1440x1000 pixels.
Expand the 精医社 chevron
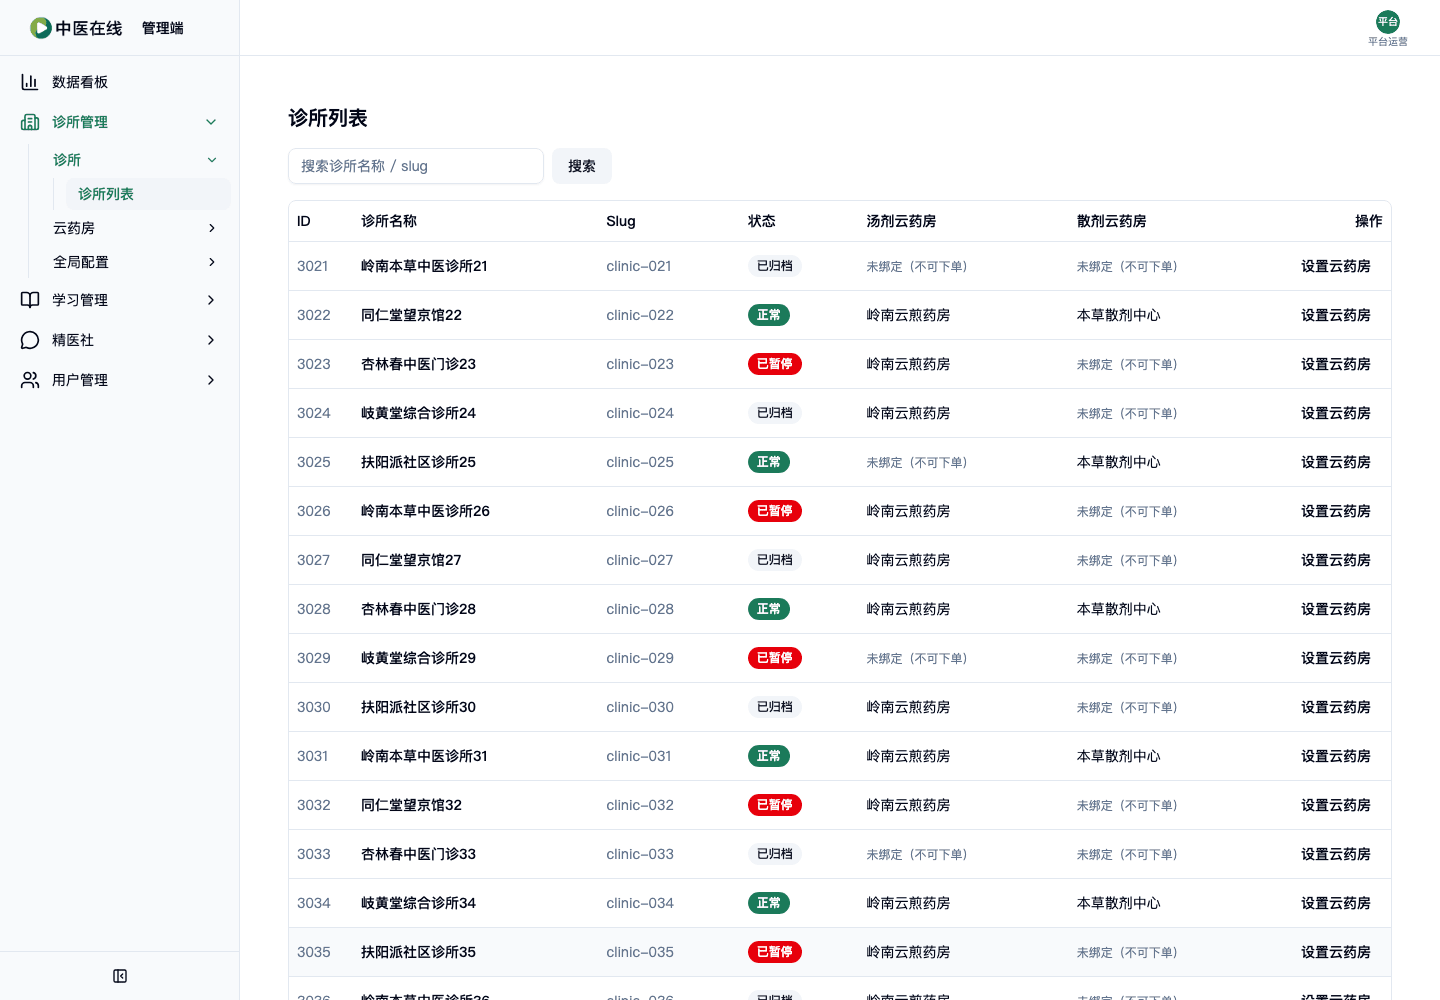click(x=211, y=340)
